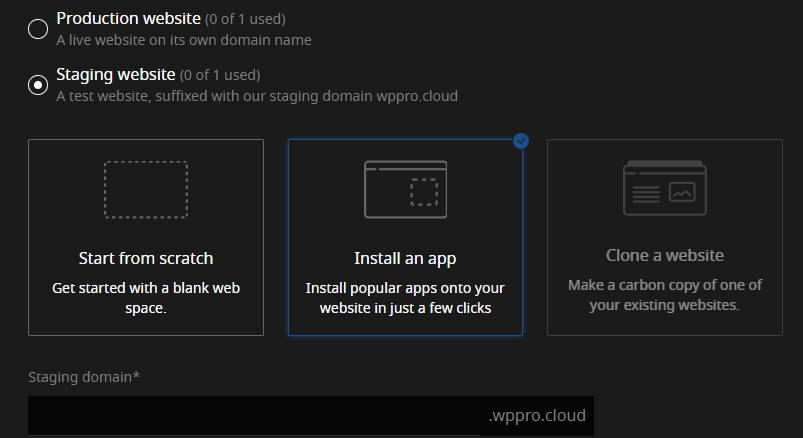The height and width of the screenshot is (438, 803).
Task: Click the dashed rectangle blank space icon
Action: pos(146,188)
